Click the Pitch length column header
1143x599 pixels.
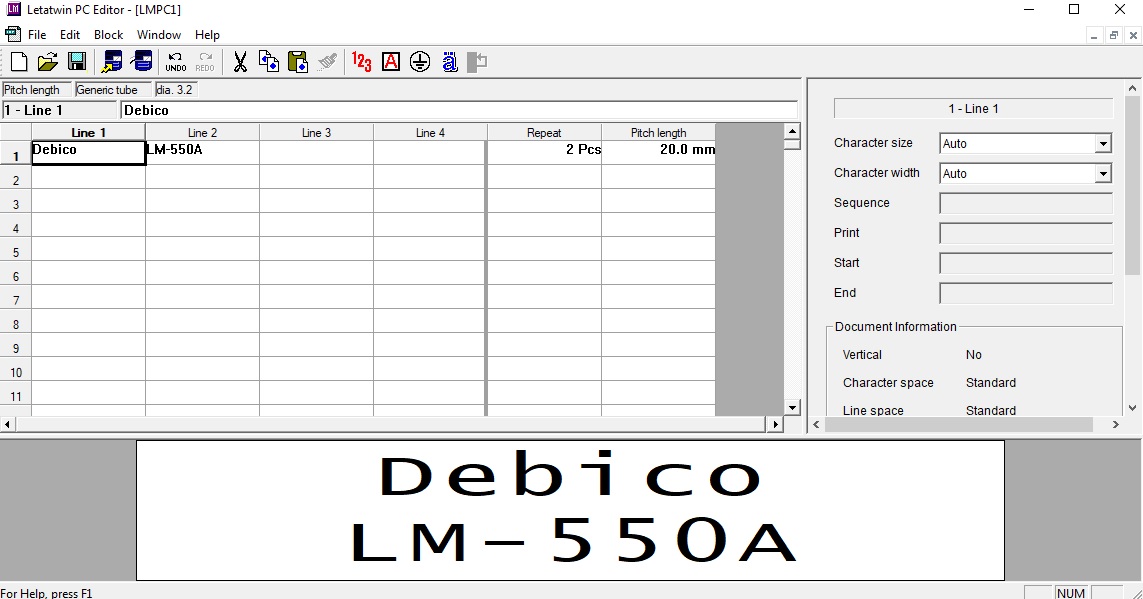(x=658, y=133)
